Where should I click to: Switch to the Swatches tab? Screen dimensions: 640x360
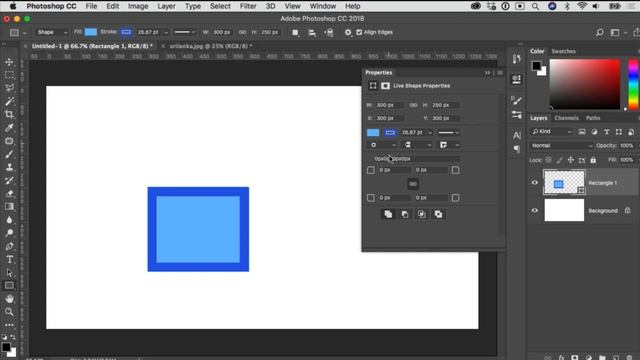coord(563,51)
